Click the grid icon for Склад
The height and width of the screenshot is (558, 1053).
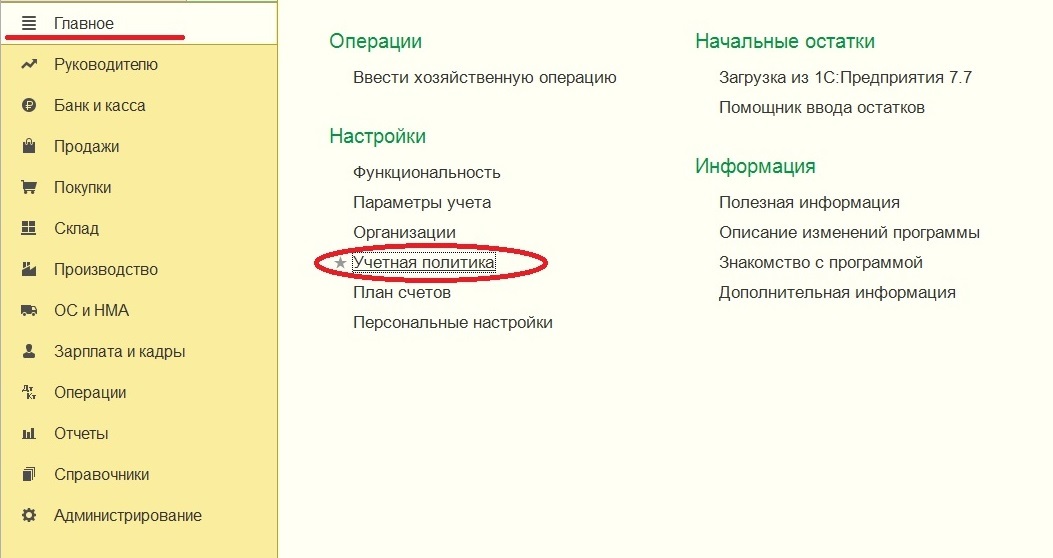pyautogui.click(x=29, y=228)
